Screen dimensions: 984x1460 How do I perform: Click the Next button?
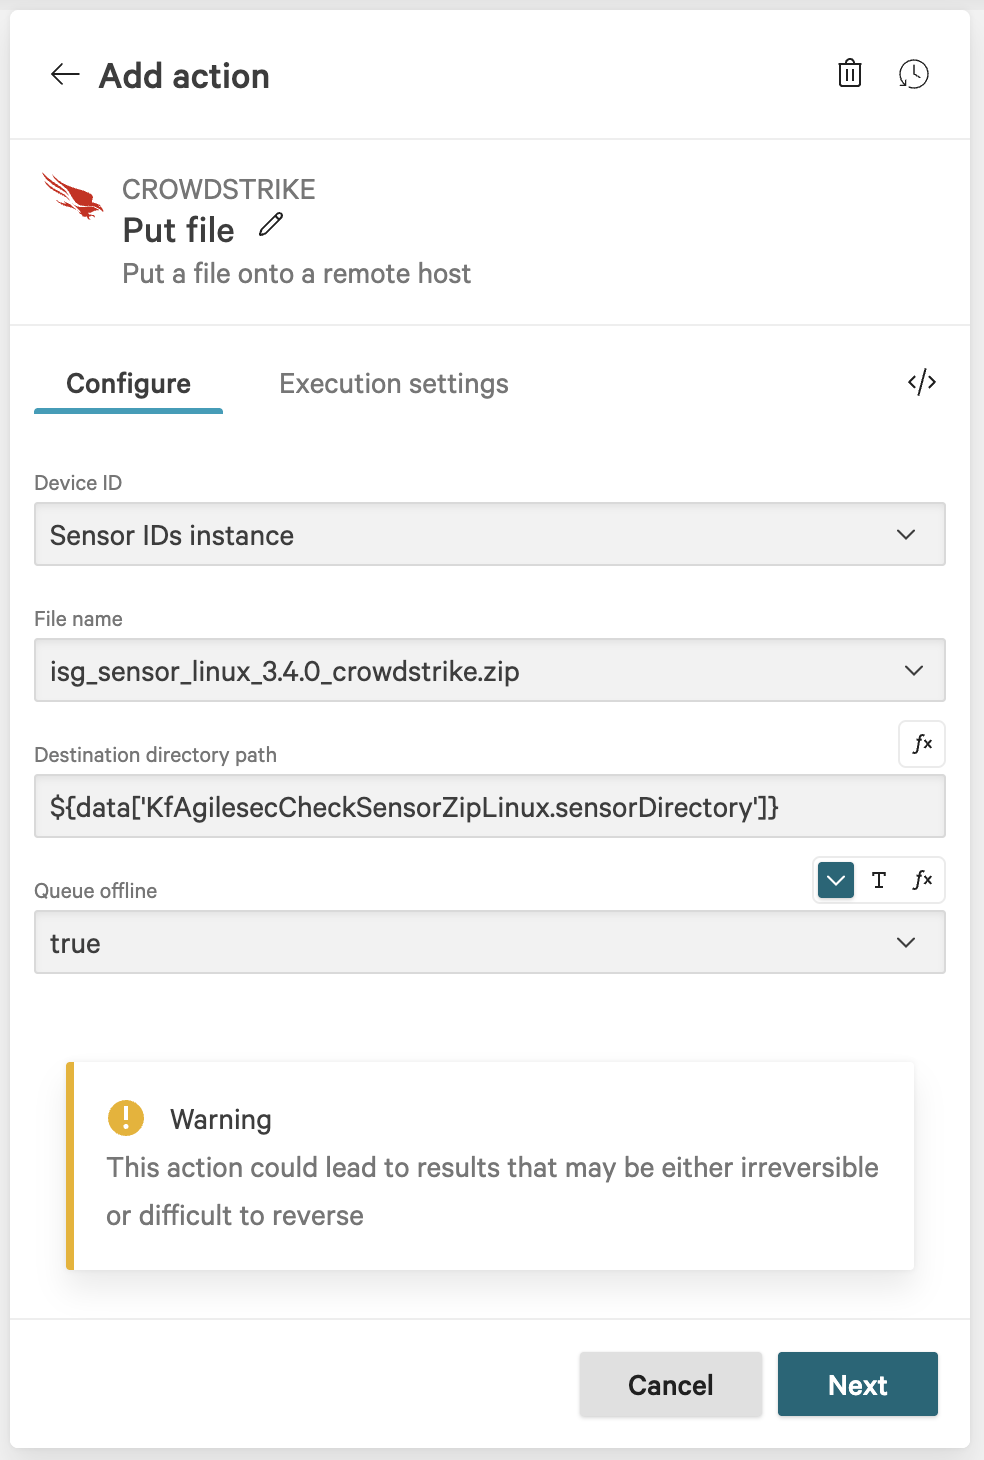(x=857, y=1385)
